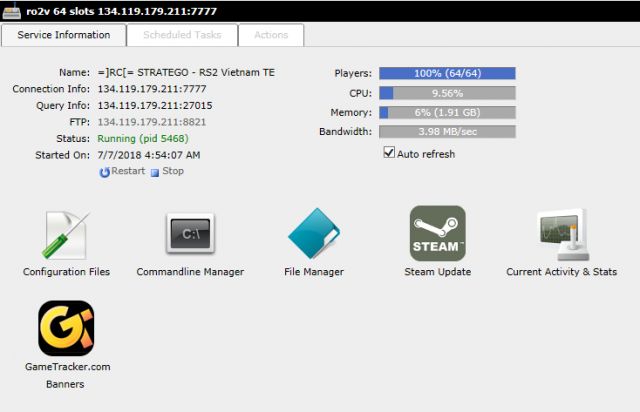Click the Stop square icon
The height and width of the screenshot is (412, 640).
point(155,172)
